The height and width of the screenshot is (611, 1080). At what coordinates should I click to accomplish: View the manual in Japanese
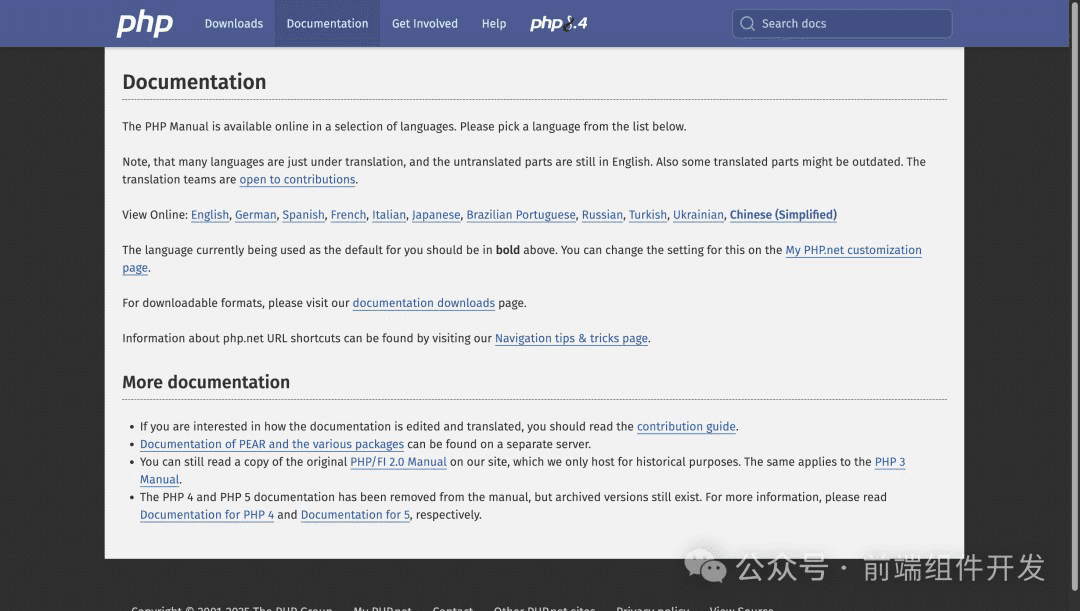click(x=436, y=215)
